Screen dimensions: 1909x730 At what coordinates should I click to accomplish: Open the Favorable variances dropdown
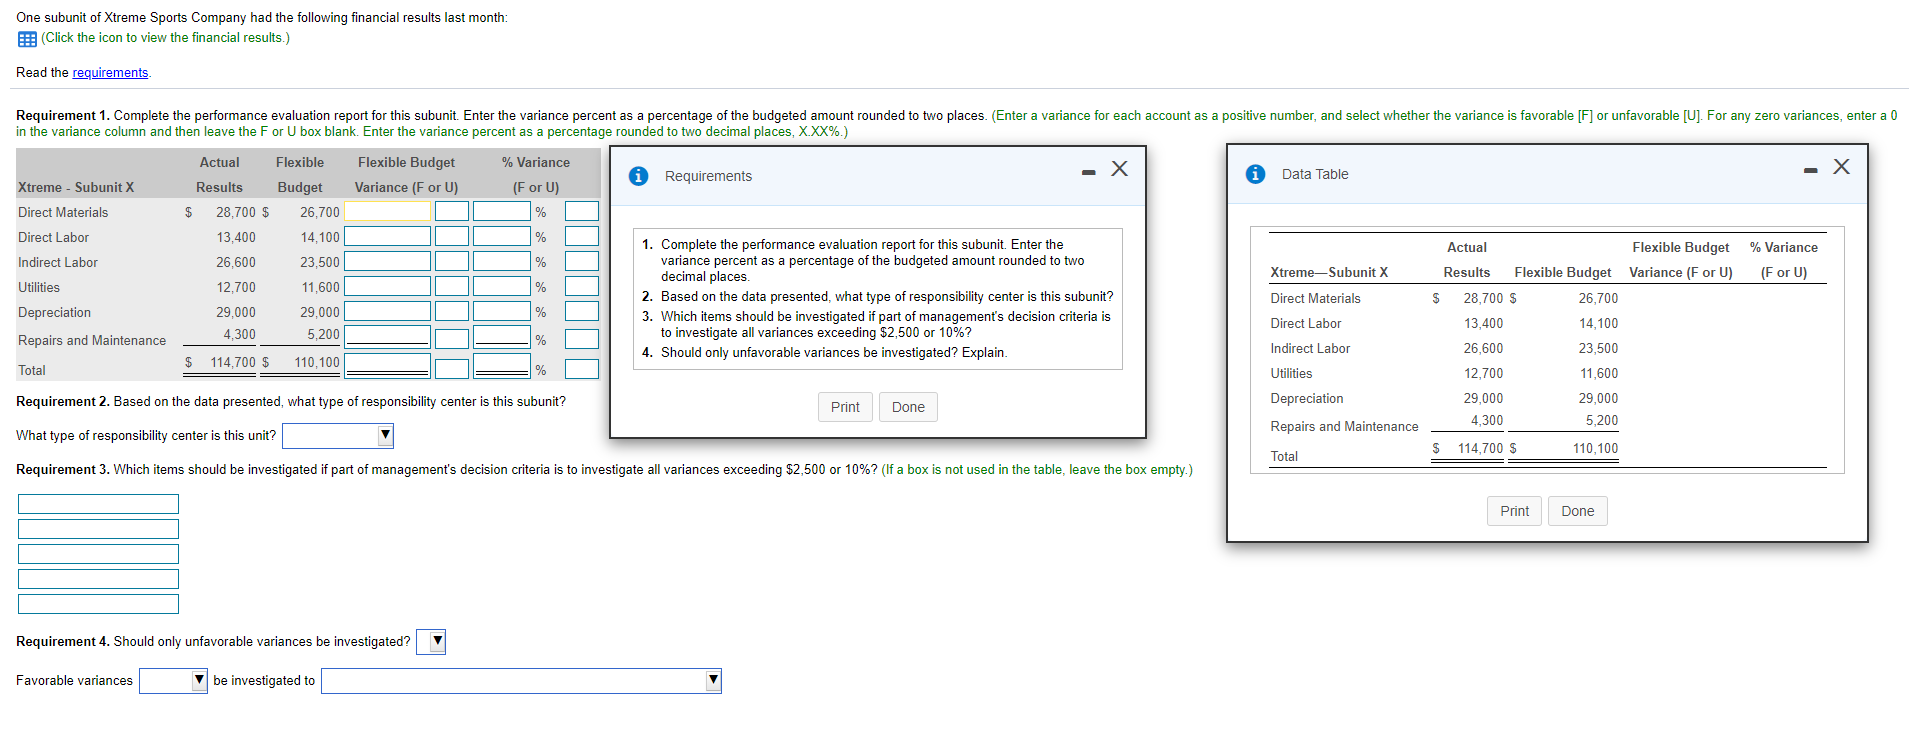coord(173,681)
